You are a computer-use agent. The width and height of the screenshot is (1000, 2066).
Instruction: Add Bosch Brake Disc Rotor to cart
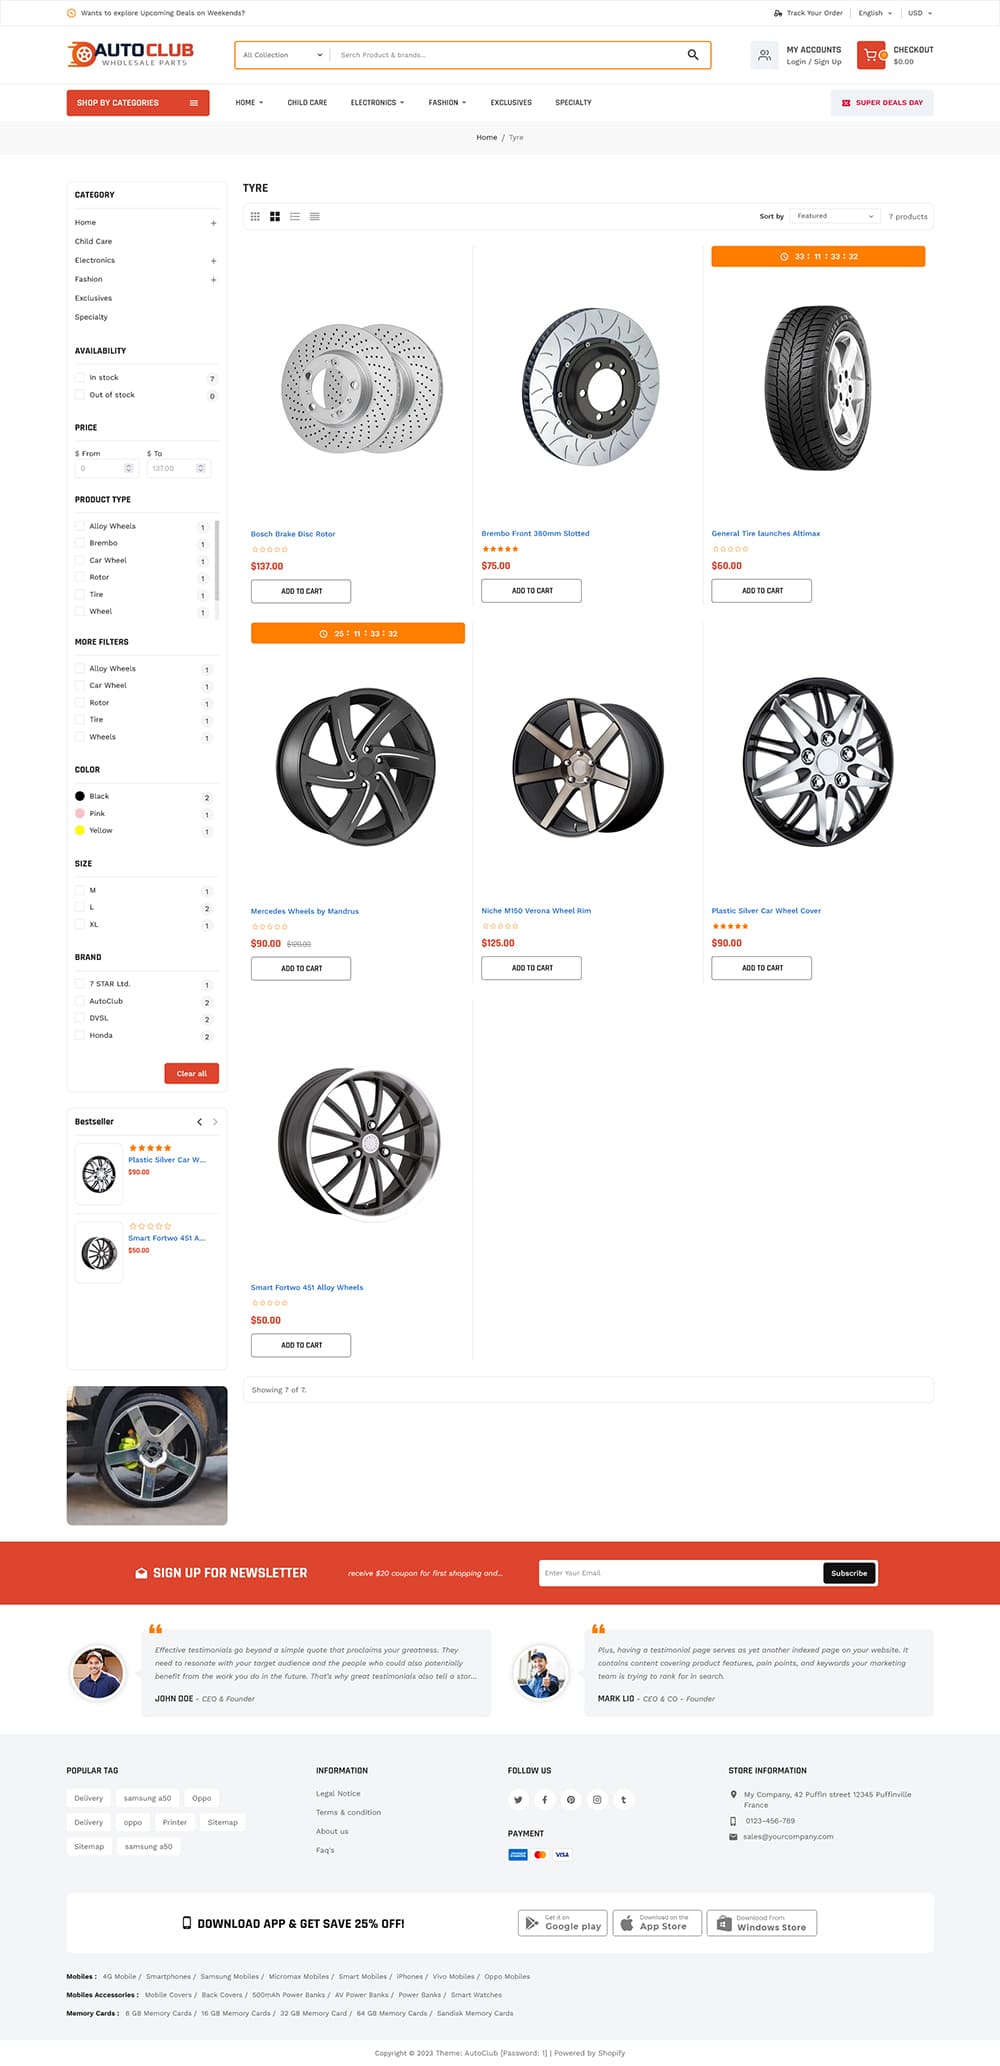[301, 591]
